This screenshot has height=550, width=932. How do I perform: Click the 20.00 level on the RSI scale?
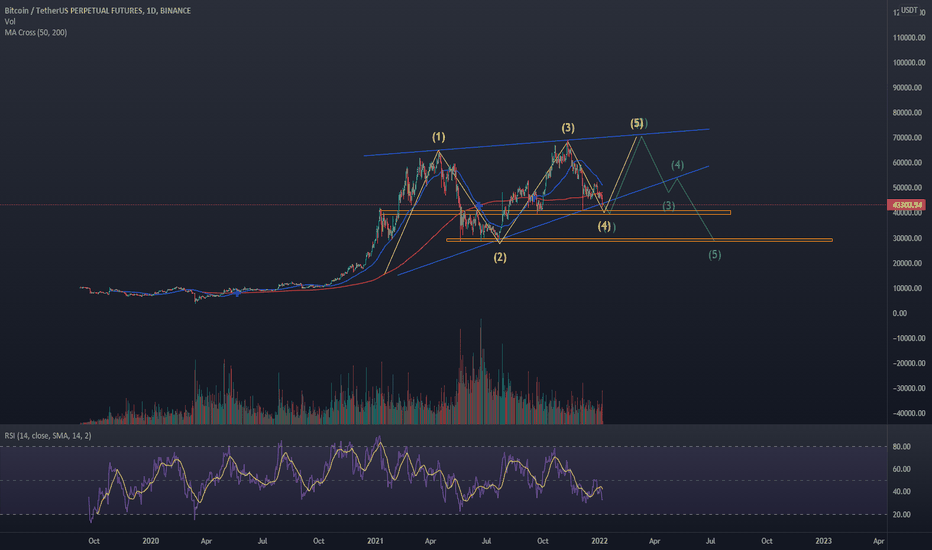[x=902, y=515]
